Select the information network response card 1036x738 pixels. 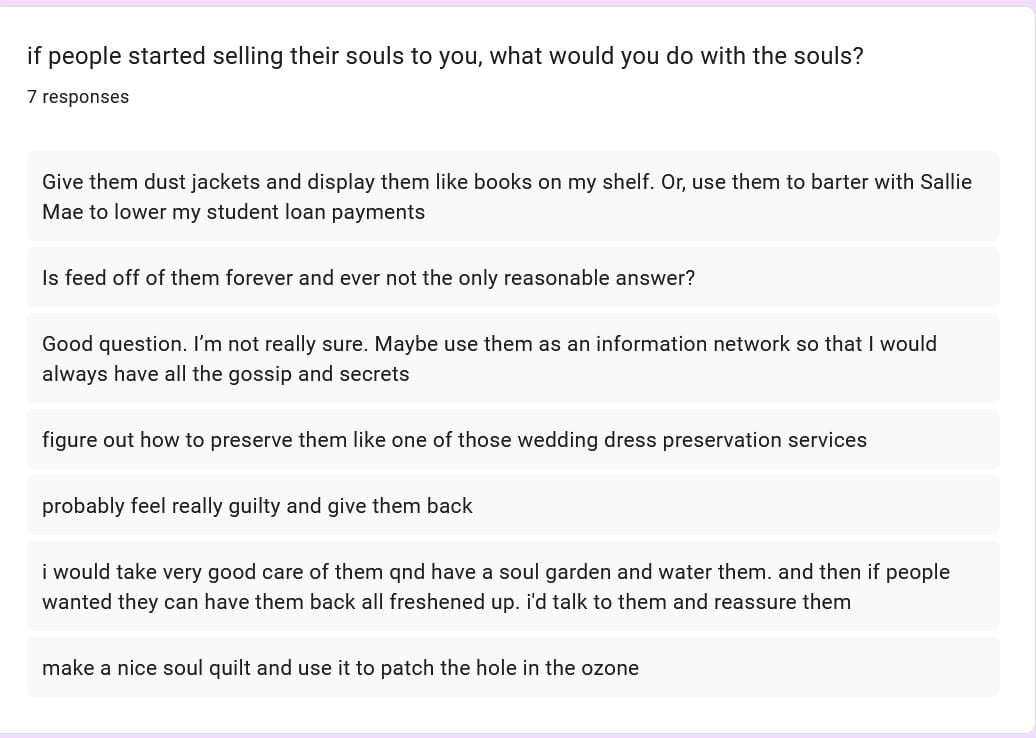pyautogui.click(x=512, y=358)
